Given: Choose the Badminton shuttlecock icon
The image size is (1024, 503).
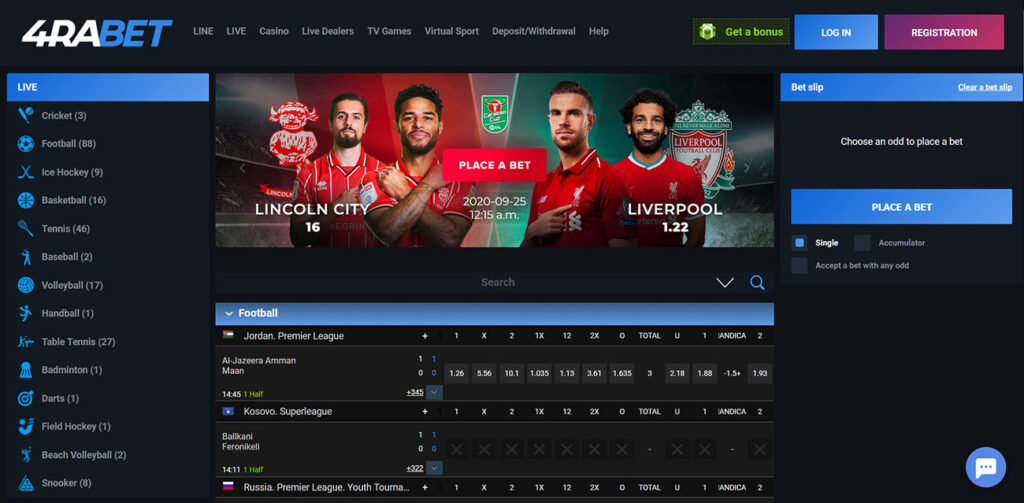Looking at the screenshot, I should (x=25, y=370).
